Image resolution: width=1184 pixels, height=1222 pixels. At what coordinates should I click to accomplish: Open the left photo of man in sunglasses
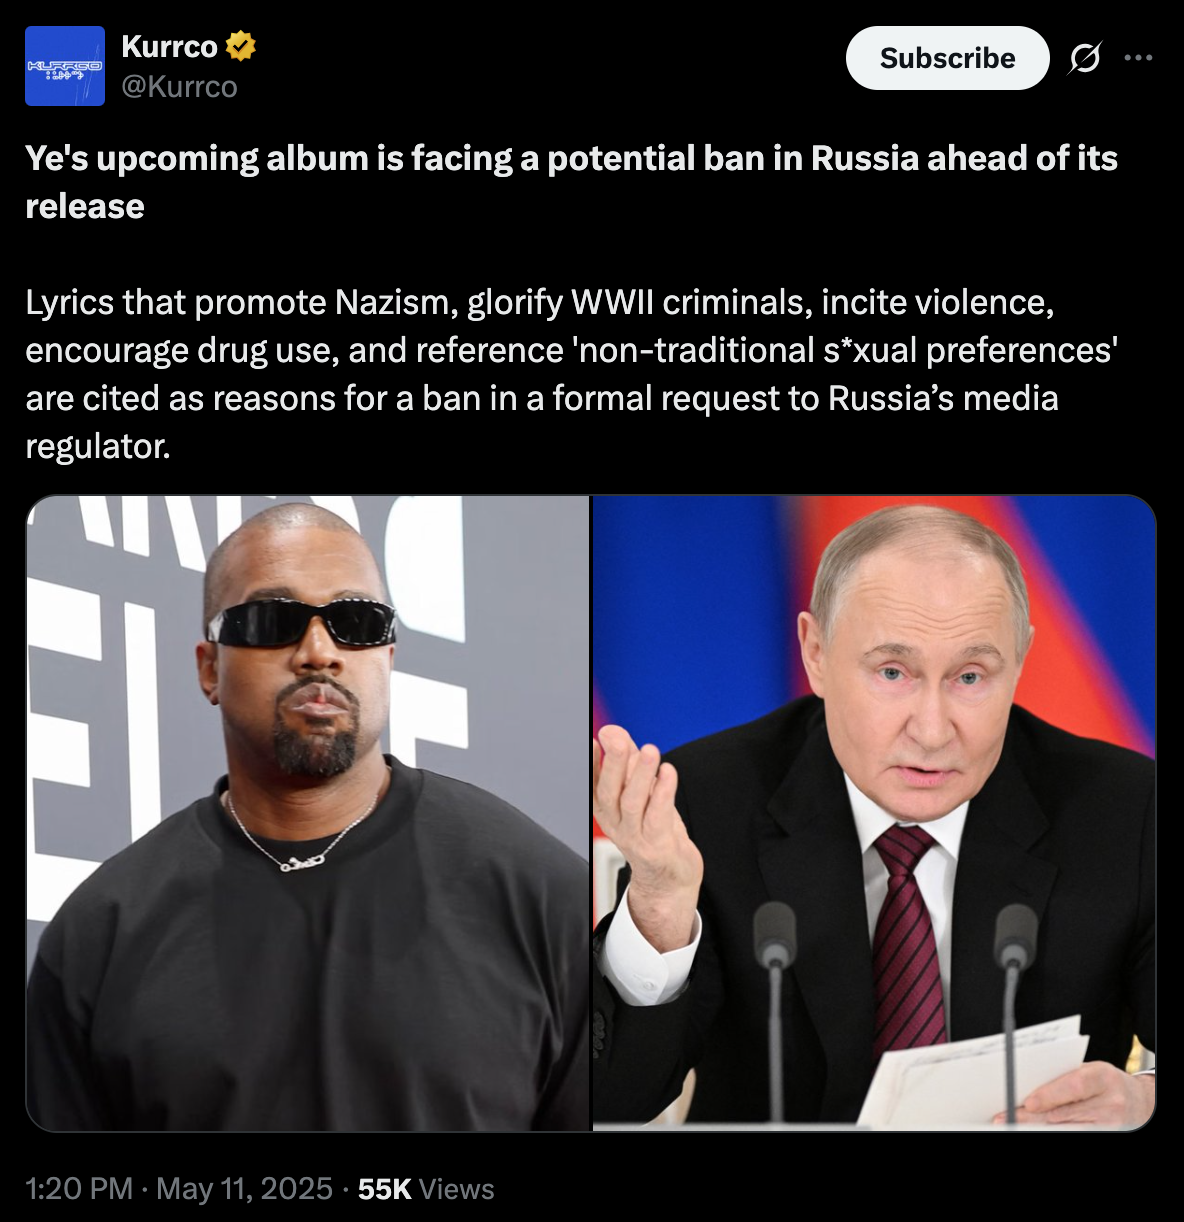click(308, 813)
